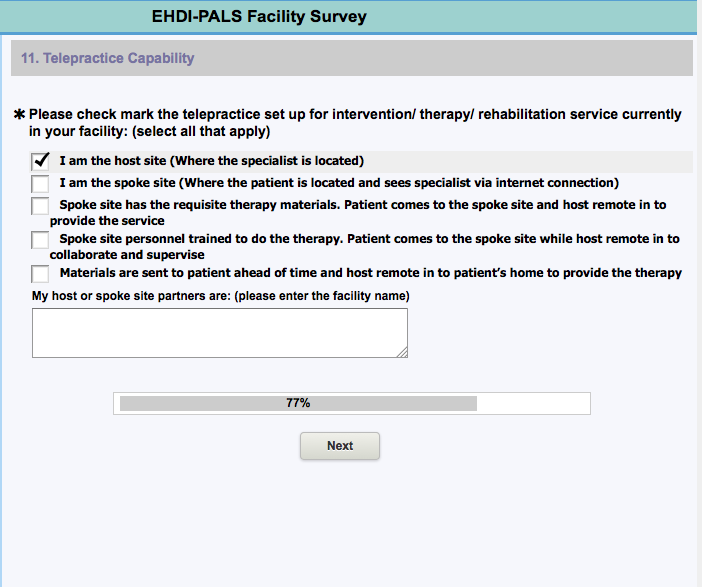The image size is (703, 587).
Task: Click the 'I am the spoke site' label text
Action: [339, 183]
